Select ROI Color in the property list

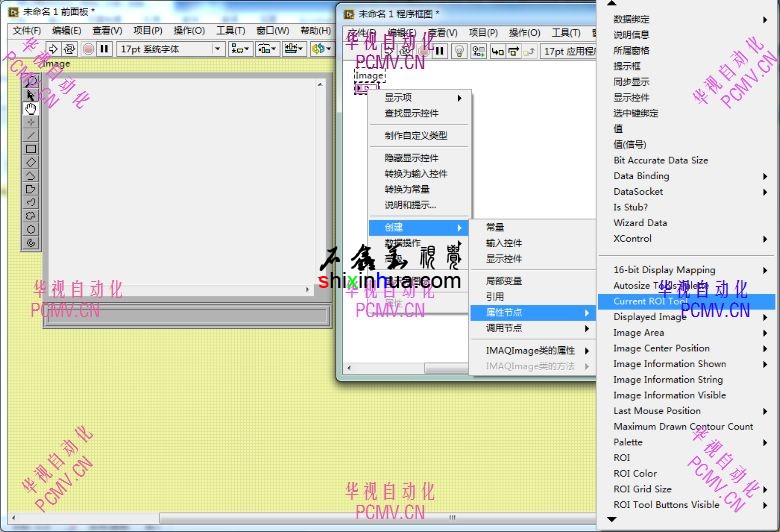635,473
